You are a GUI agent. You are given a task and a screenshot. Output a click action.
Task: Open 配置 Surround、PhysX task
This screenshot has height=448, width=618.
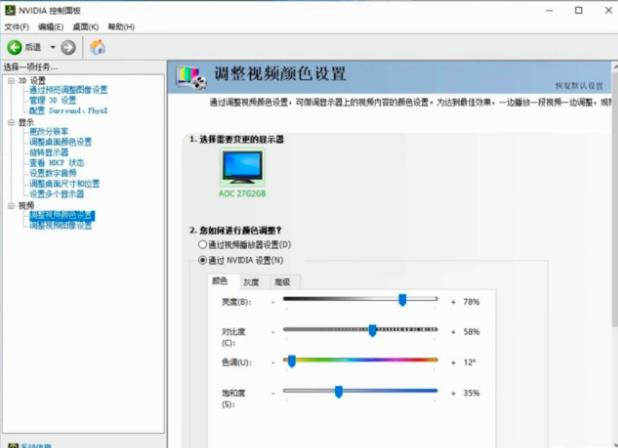click(x=68, y=110)
